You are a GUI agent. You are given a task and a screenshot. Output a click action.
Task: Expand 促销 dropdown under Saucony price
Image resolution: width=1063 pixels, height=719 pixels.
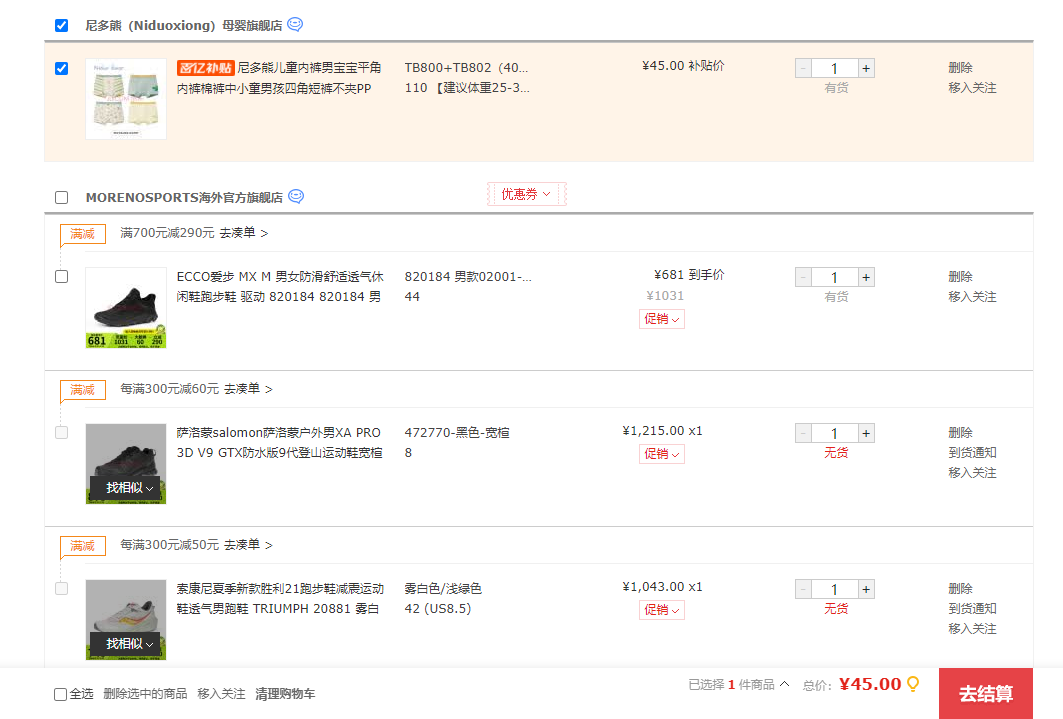(x=662, y=609)
